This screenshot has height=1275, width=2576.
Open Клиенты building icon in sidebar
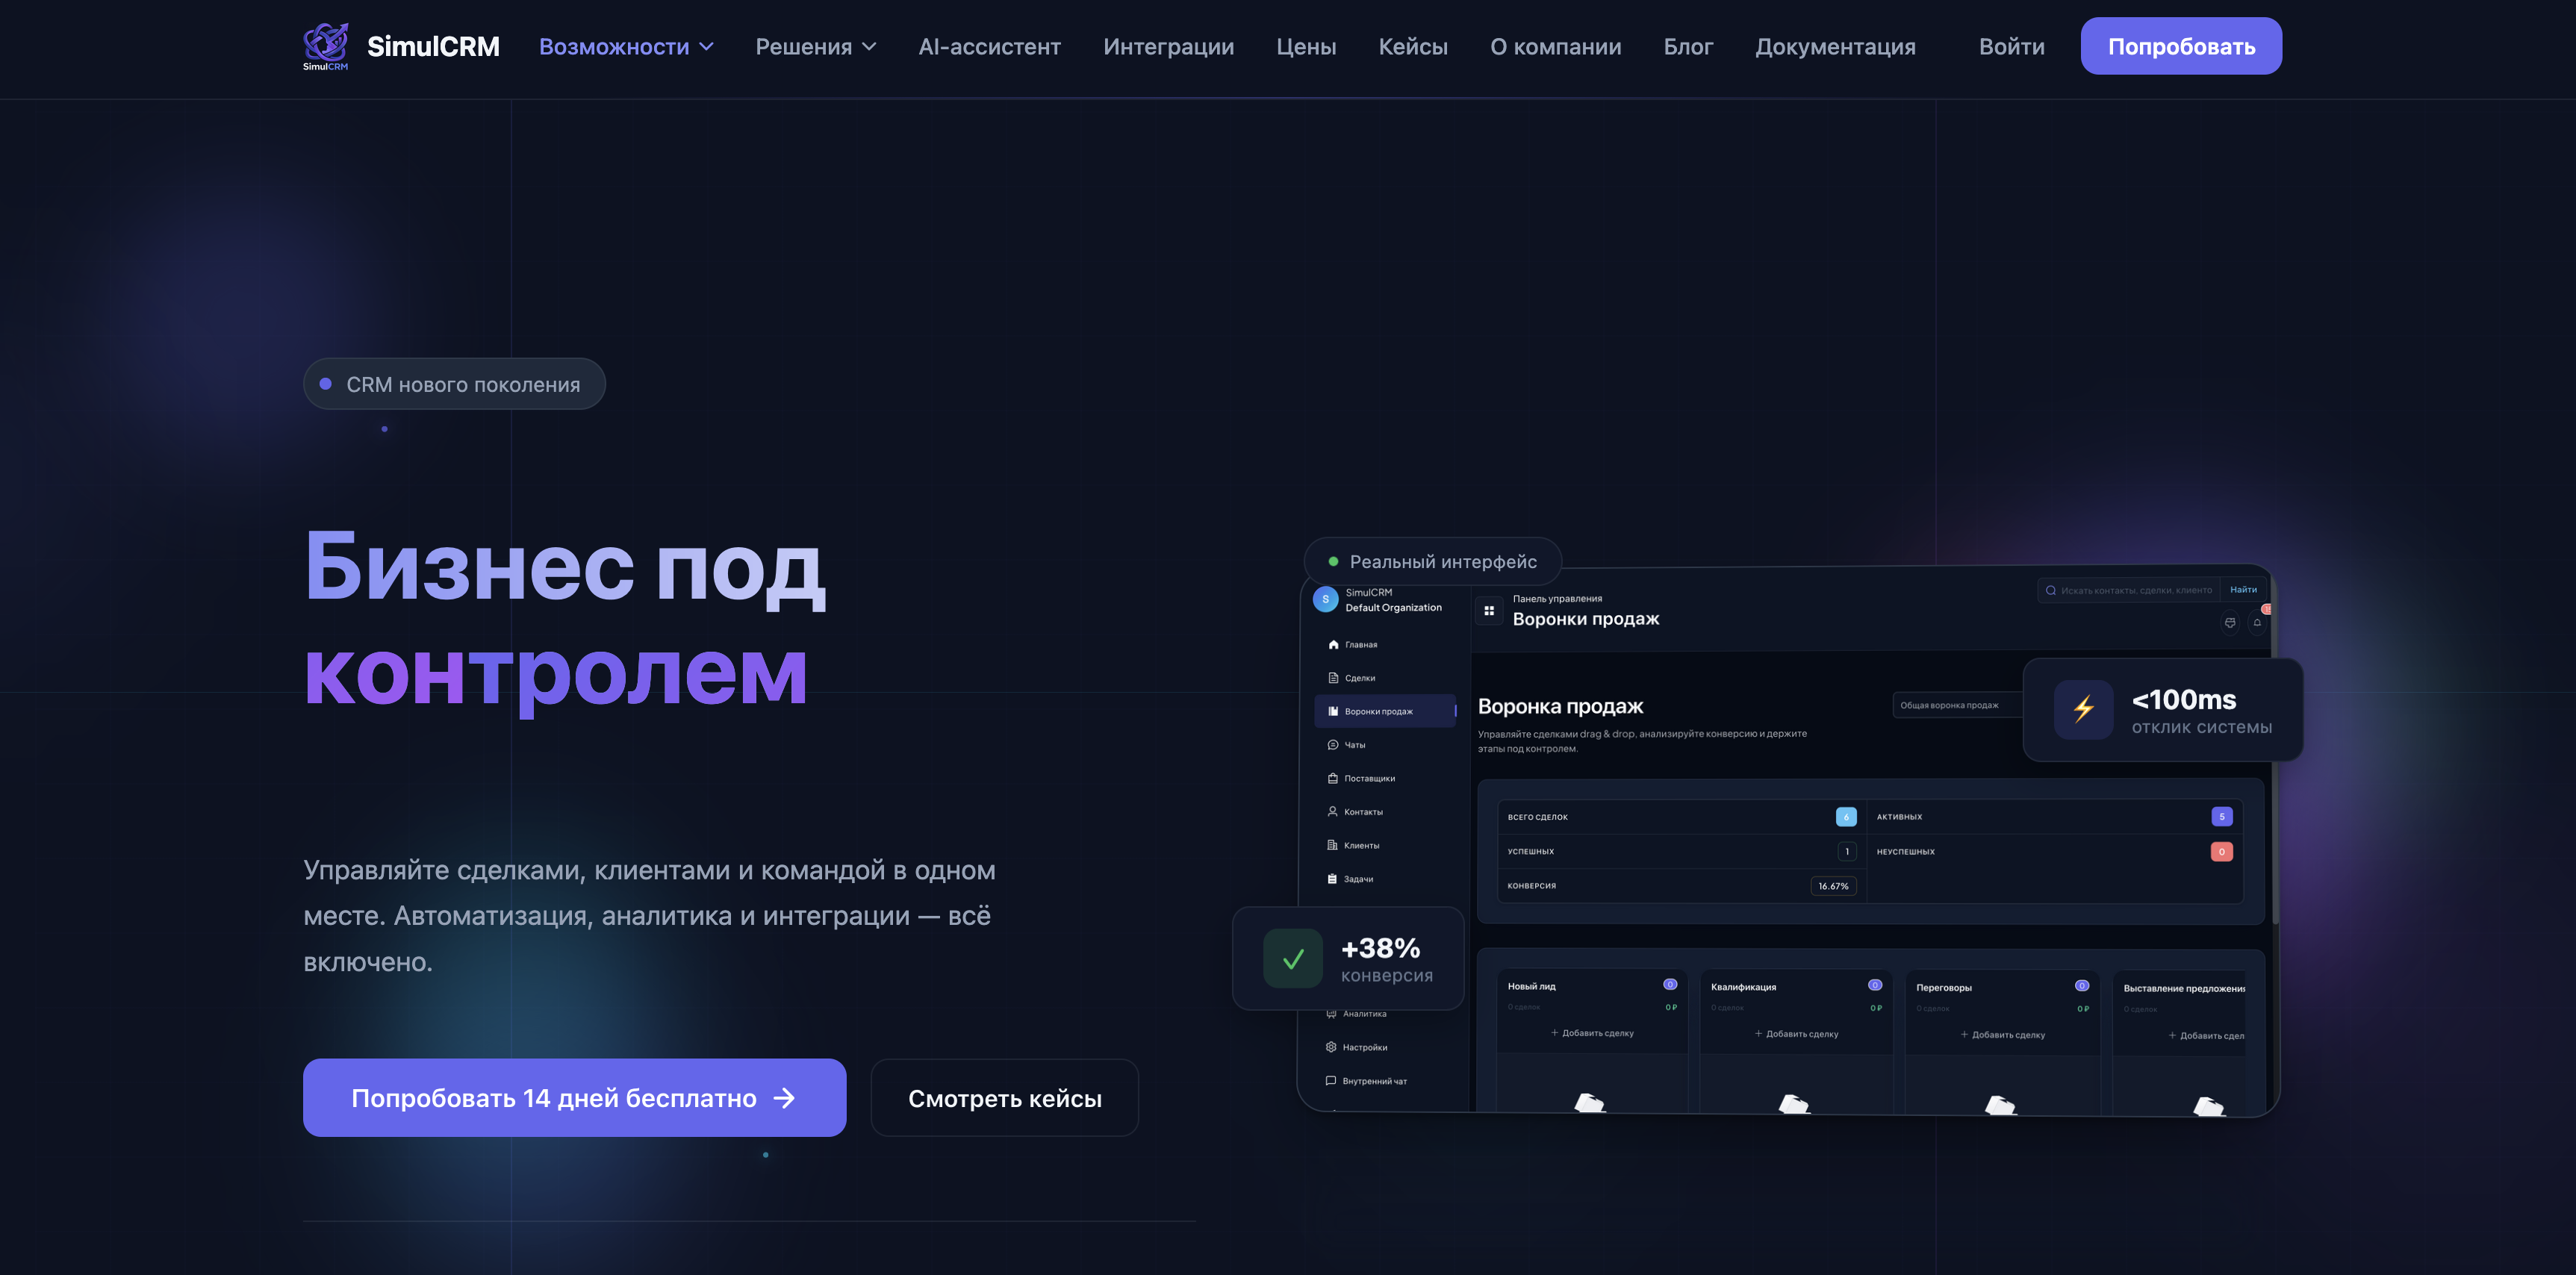1332,845
